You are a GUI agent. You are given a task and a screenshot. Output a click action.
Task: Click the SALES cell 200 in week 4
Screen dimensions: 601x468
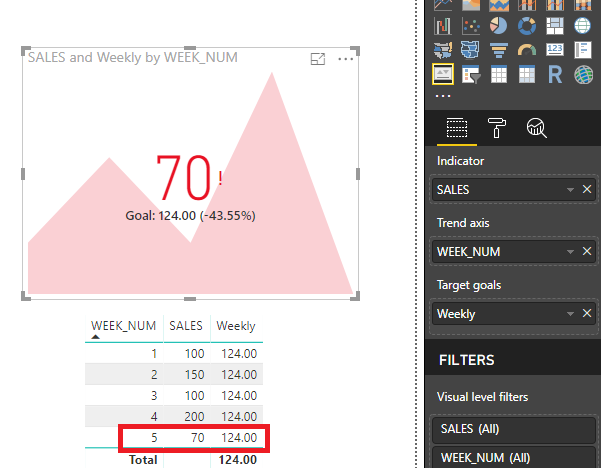[x=194, y=416]
